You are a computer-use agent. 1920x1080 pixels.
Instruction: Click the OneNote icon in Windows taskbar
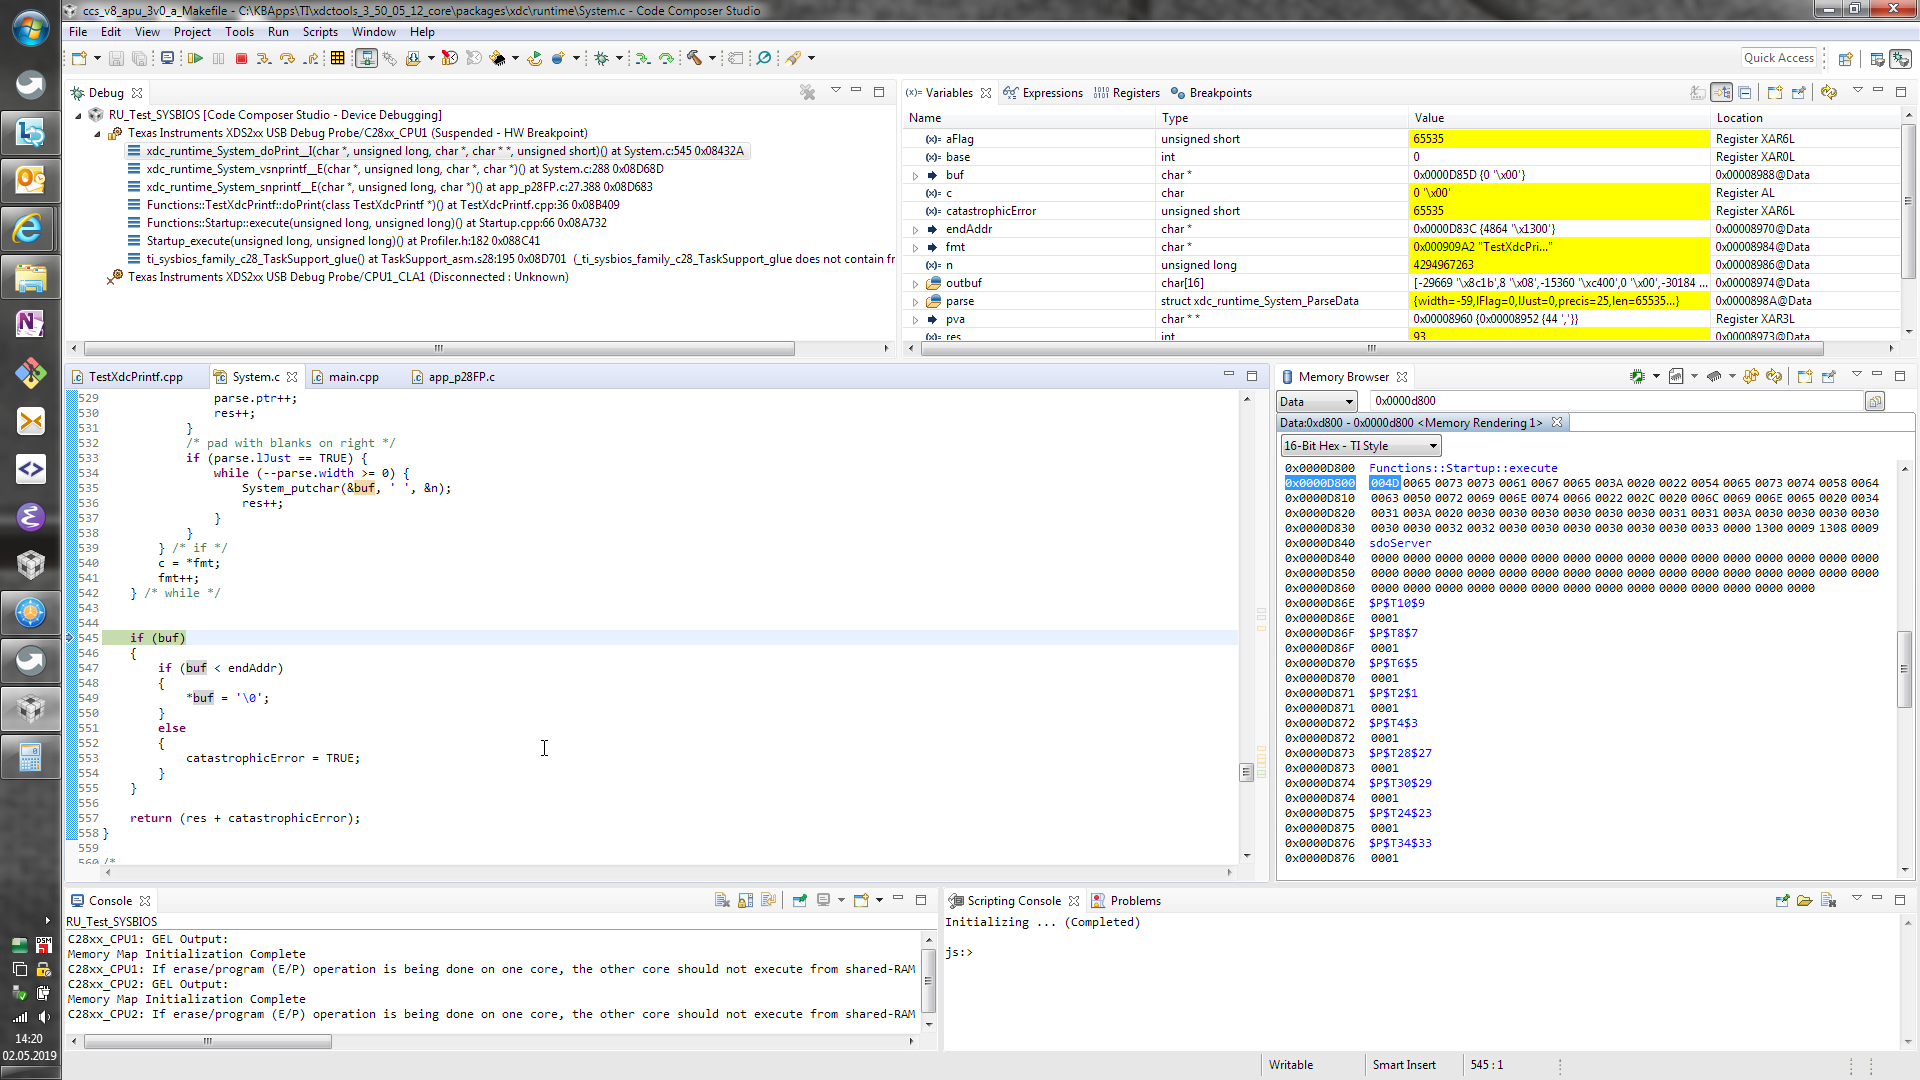coord(30,324)
